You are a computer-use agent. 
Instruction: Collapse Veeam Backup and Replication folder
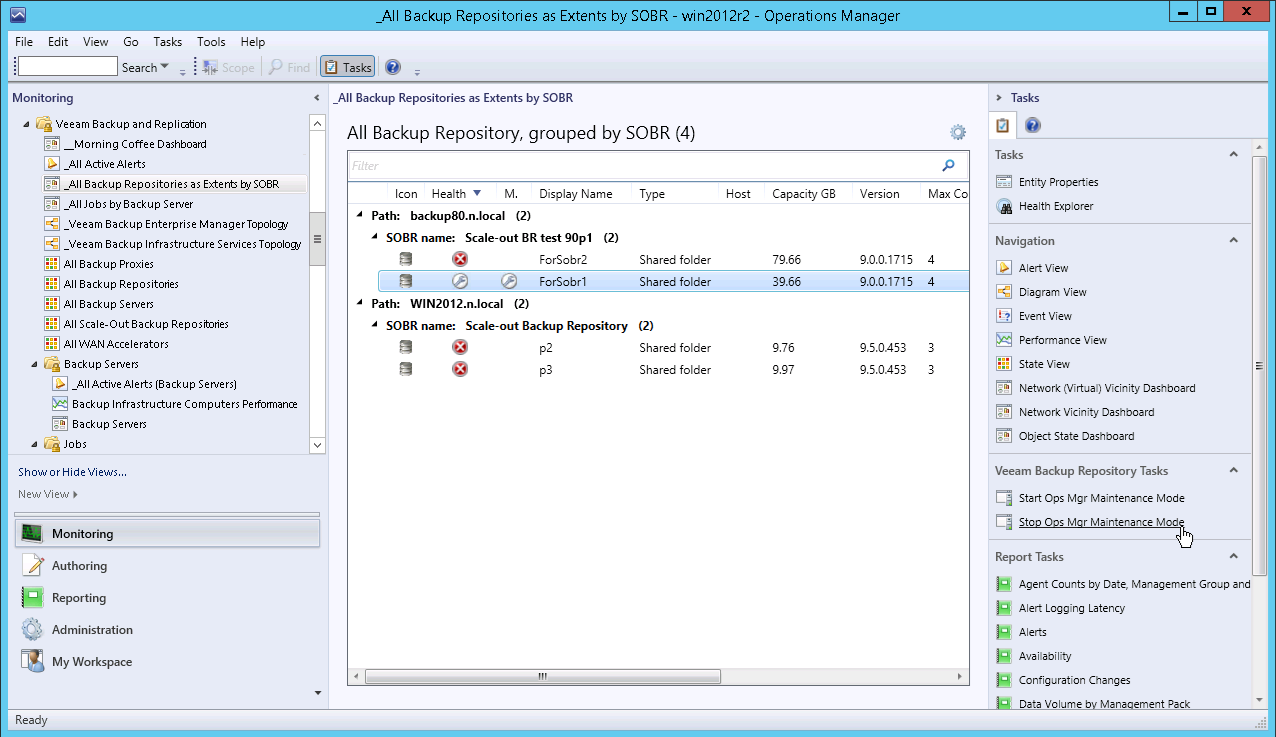[27, 125]
